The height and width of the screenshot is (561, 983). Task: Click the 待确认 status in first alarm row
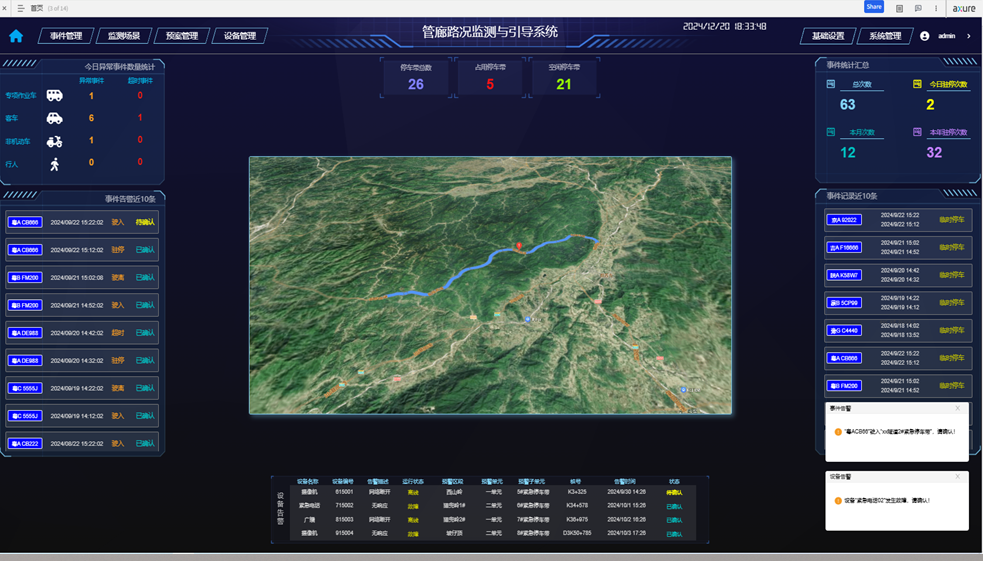[x=145, y=222]
